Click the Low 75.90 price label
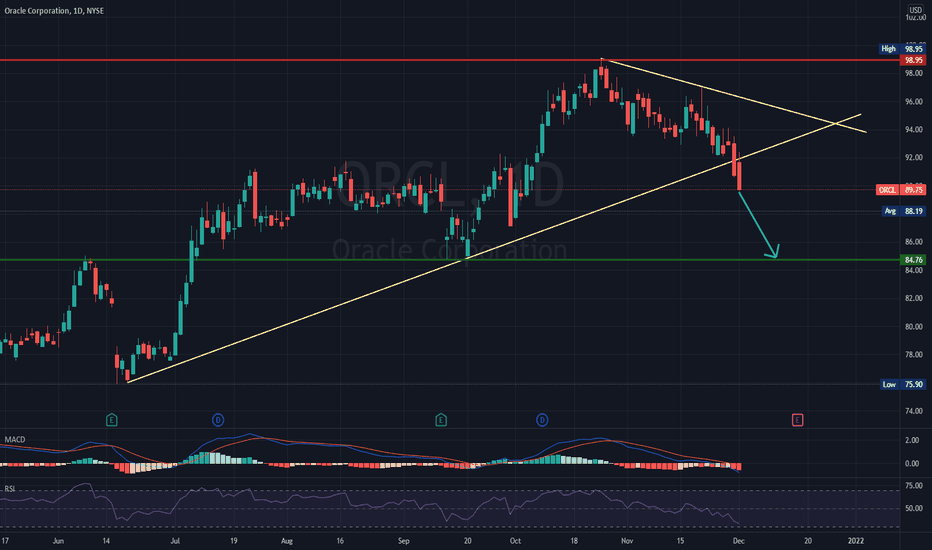The width and height of the screenshot is (932, 550). pos(902,385)
